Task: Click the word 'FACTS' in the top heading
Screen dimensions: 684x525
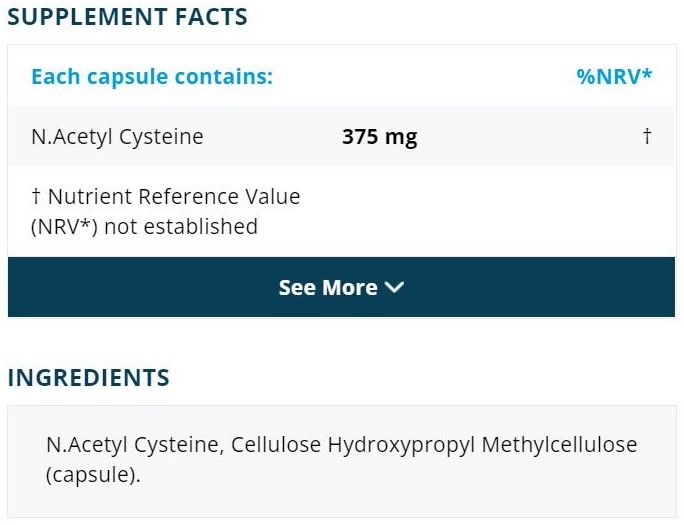Action: pyautogui.click(x=209, y=17)
